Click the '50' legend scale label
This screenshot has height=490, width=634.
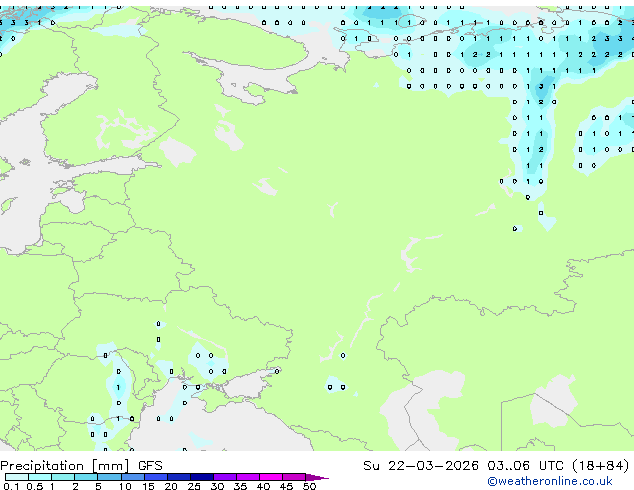tap(309, 486)
